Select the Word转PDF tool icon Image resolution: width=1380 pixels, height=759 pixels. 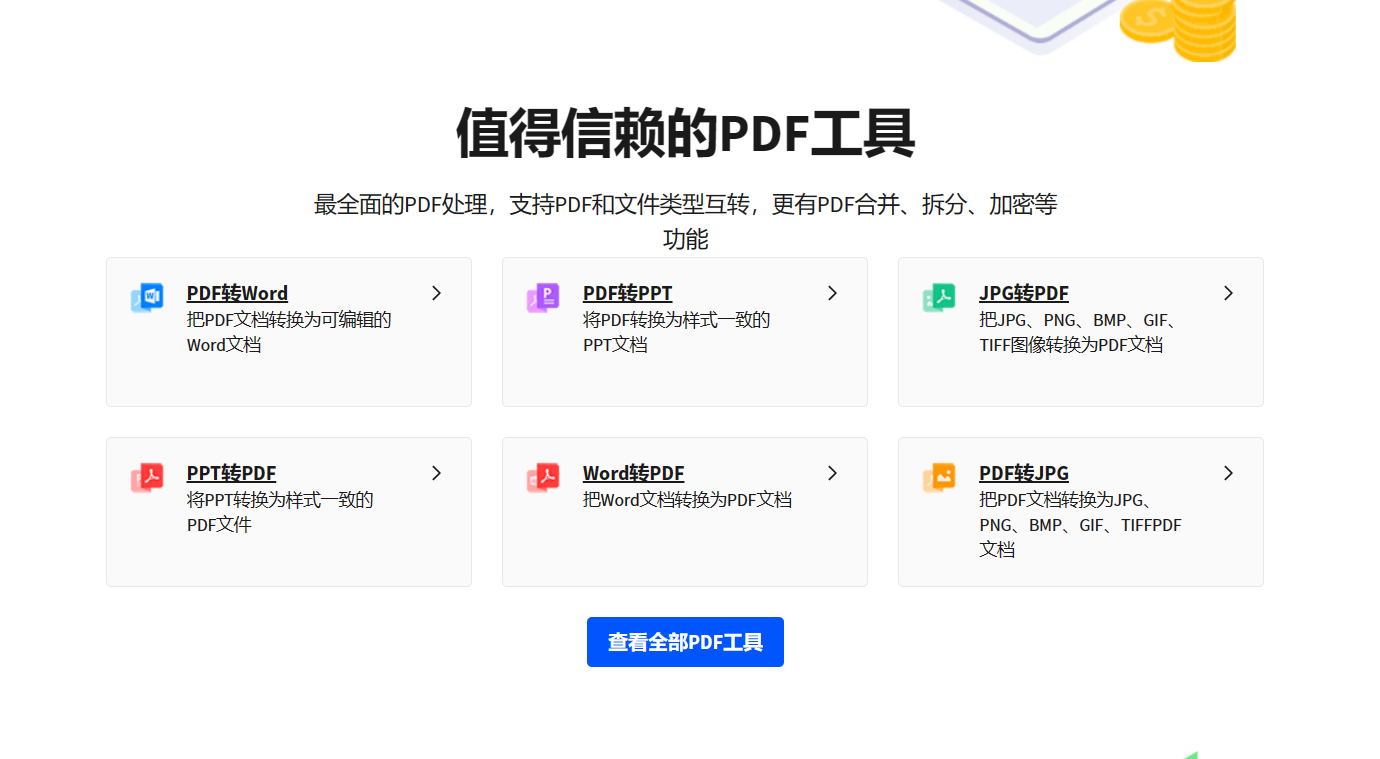tap(542, 477)
